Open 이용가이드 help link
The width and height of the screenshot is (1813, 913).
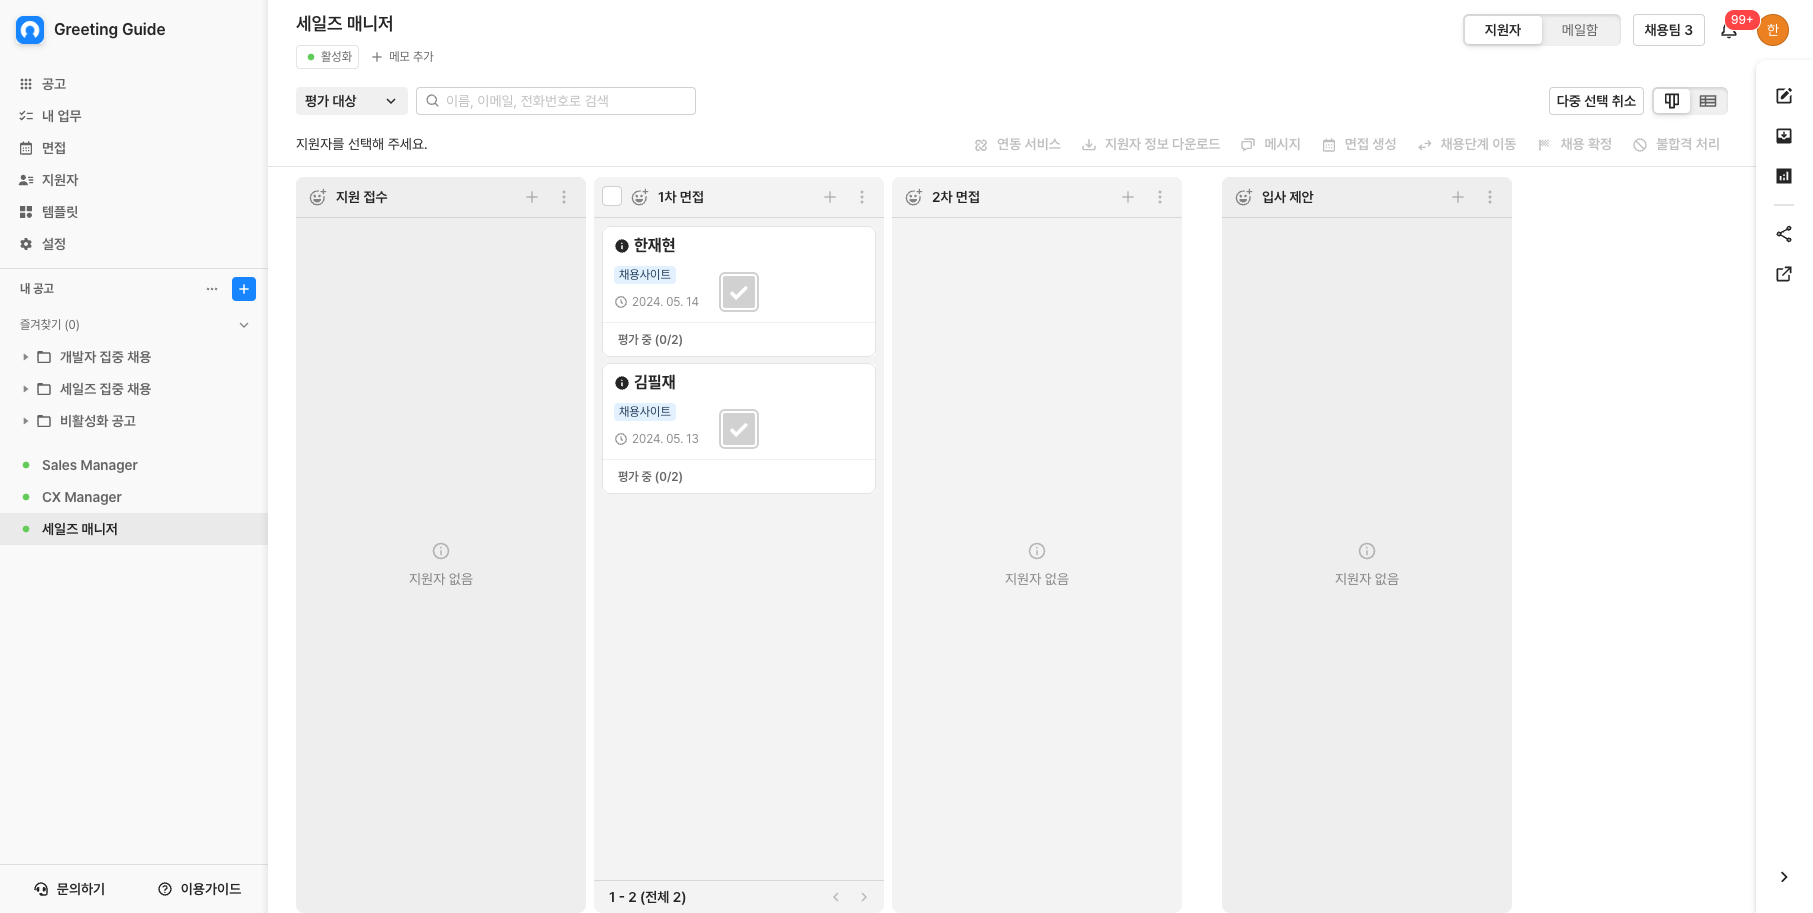coord(200,889)
